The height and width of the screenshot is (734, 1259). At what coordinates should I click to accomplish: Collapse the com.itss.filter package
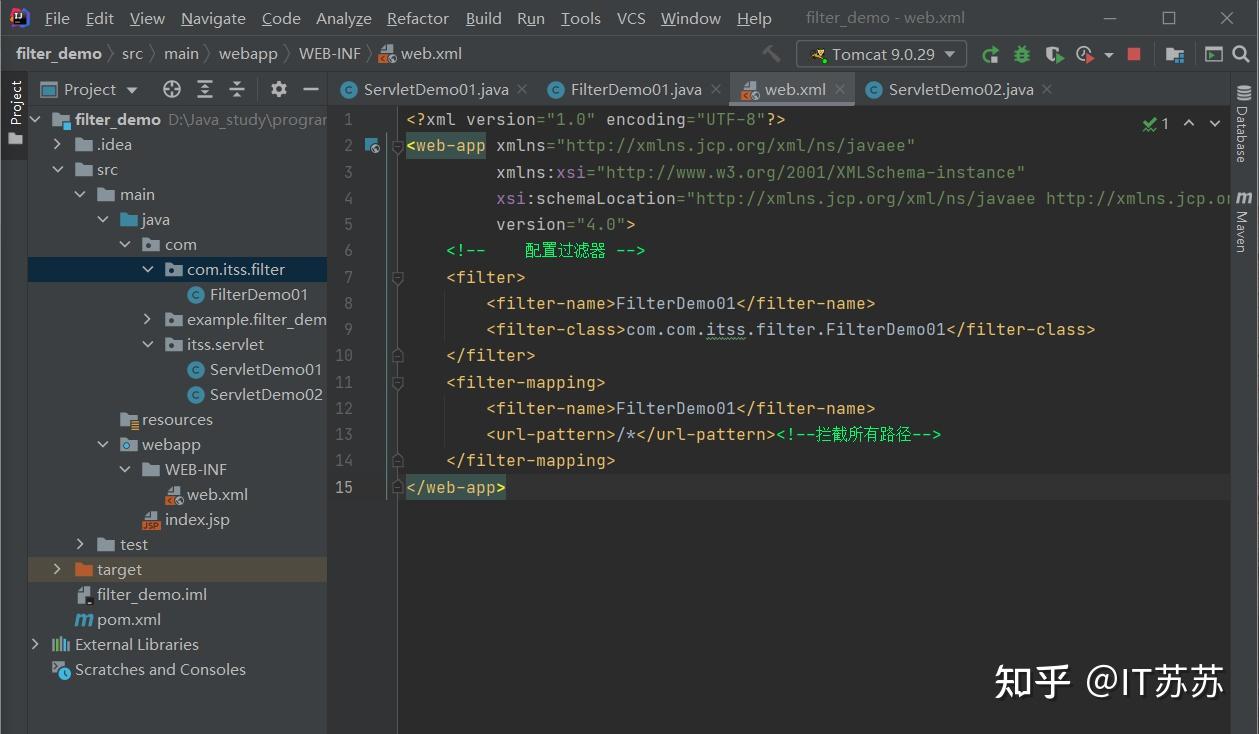pyautogui.click(x=147, y=270)
